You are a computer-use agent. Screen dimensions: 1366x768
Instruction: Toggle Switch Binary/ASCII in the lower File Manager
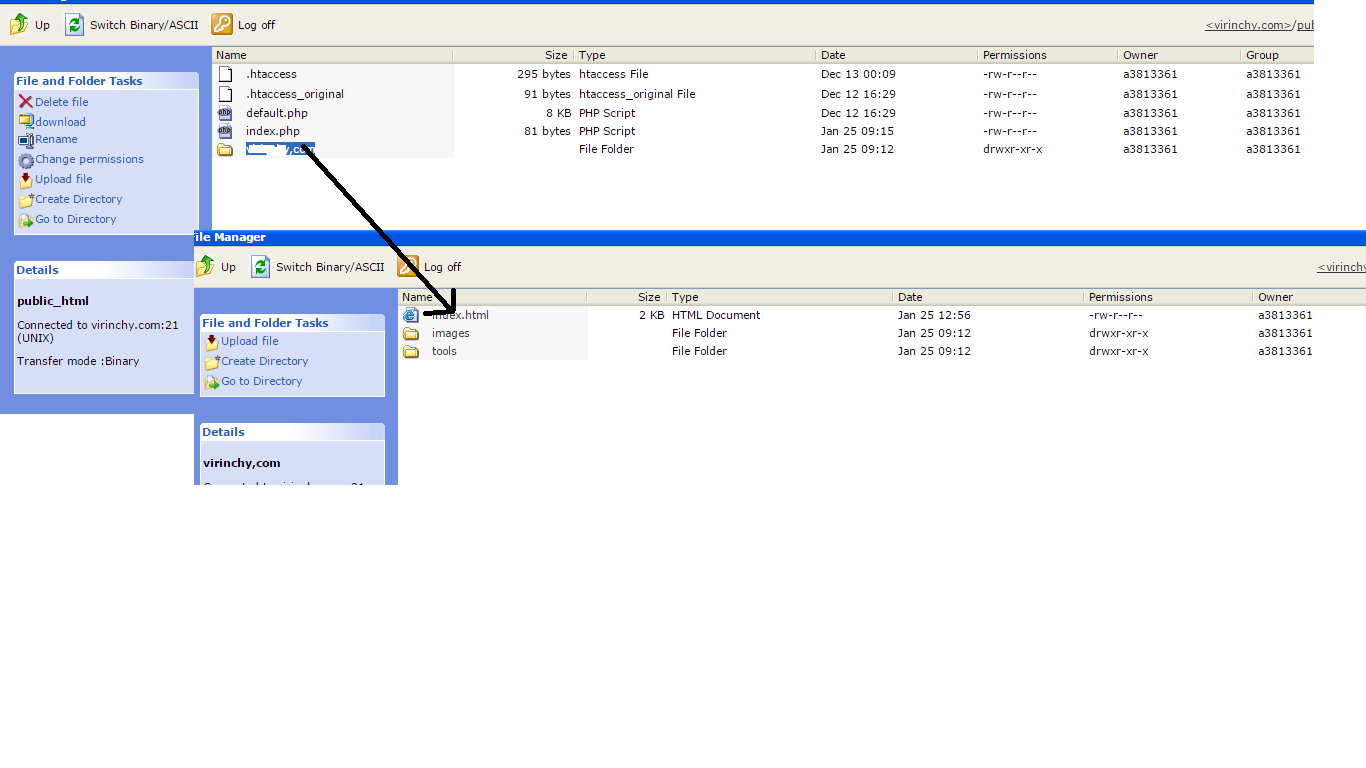[260, 267]
